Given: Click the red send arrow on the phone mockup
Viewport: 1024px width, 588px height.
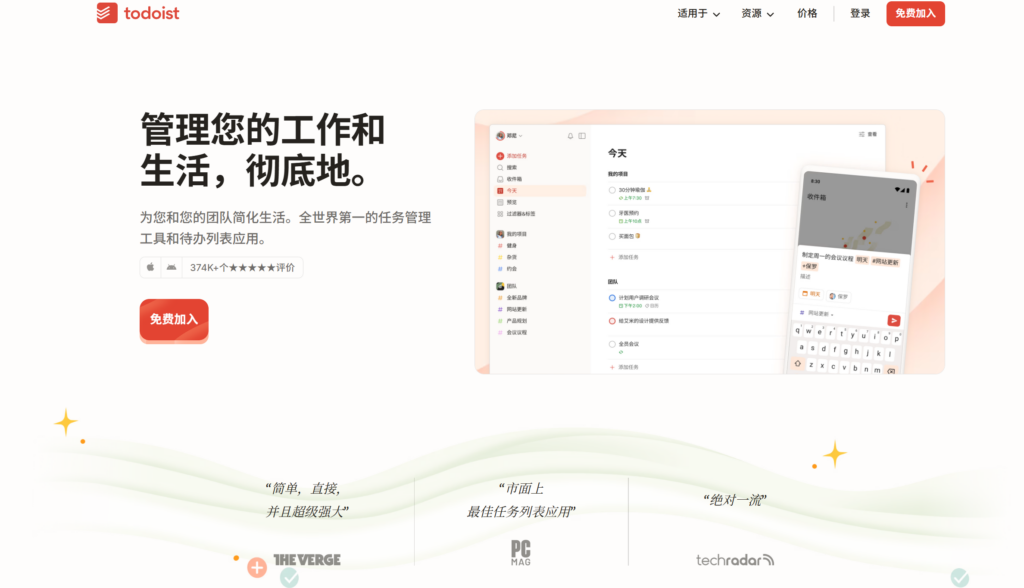Looking at the screenshot, I should (x=894, y=321).
